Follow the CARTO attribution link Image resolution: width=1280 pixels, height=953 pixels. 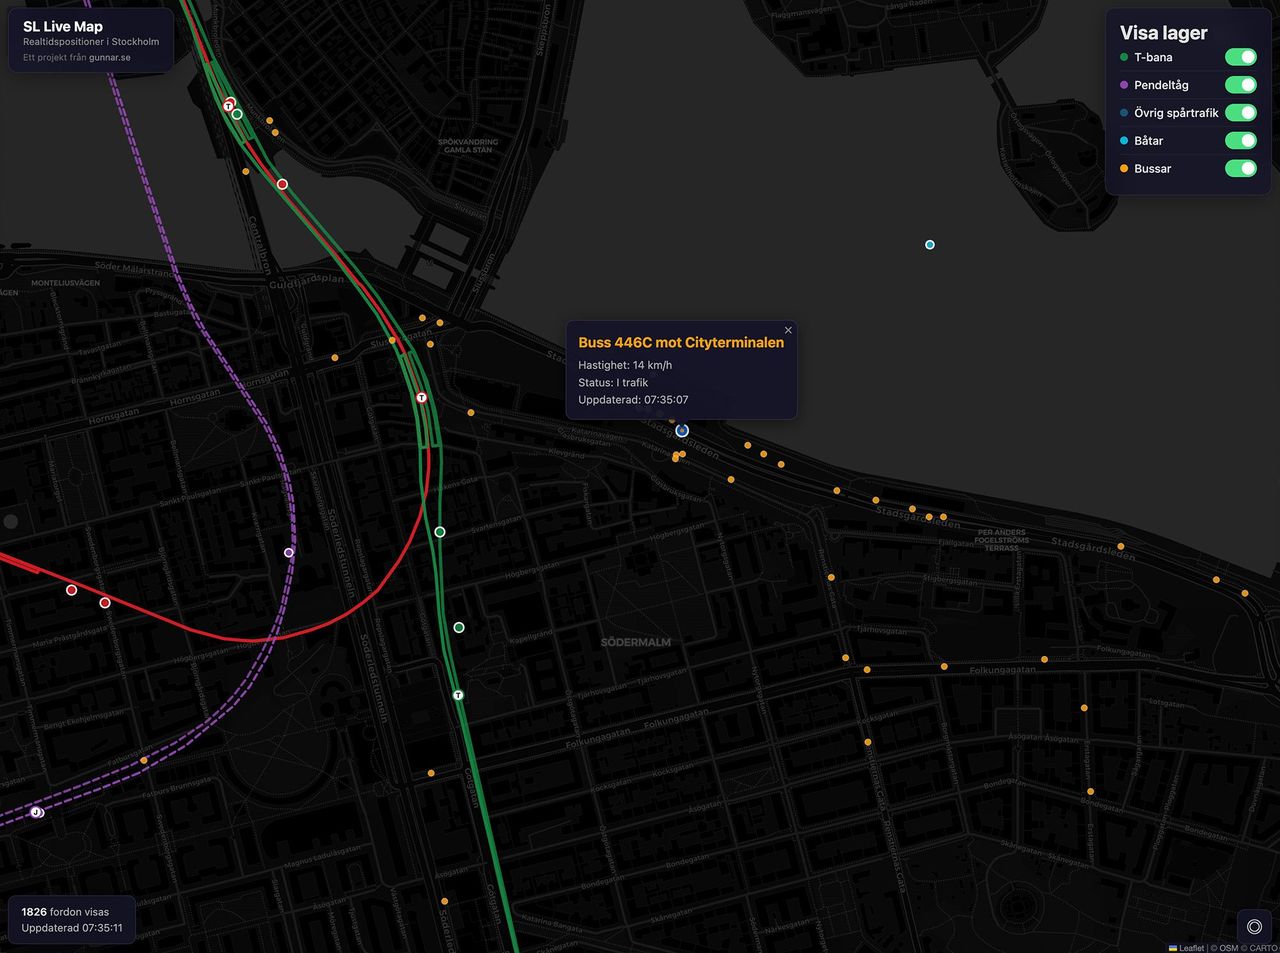coord(1263,948)
